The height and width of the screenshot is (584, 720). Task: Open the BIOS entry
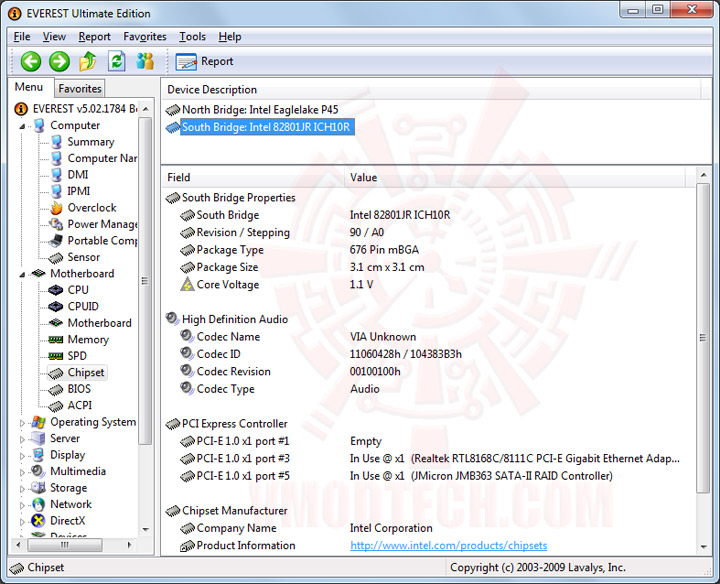[x=79, y=389]
